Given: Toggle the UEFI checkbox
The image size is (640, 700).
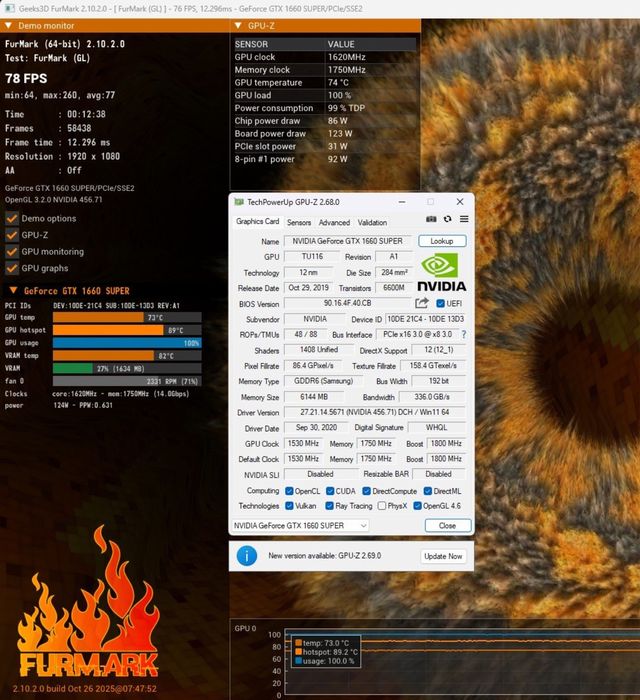Looking at the screenshot, I should (x=441, y=304).
